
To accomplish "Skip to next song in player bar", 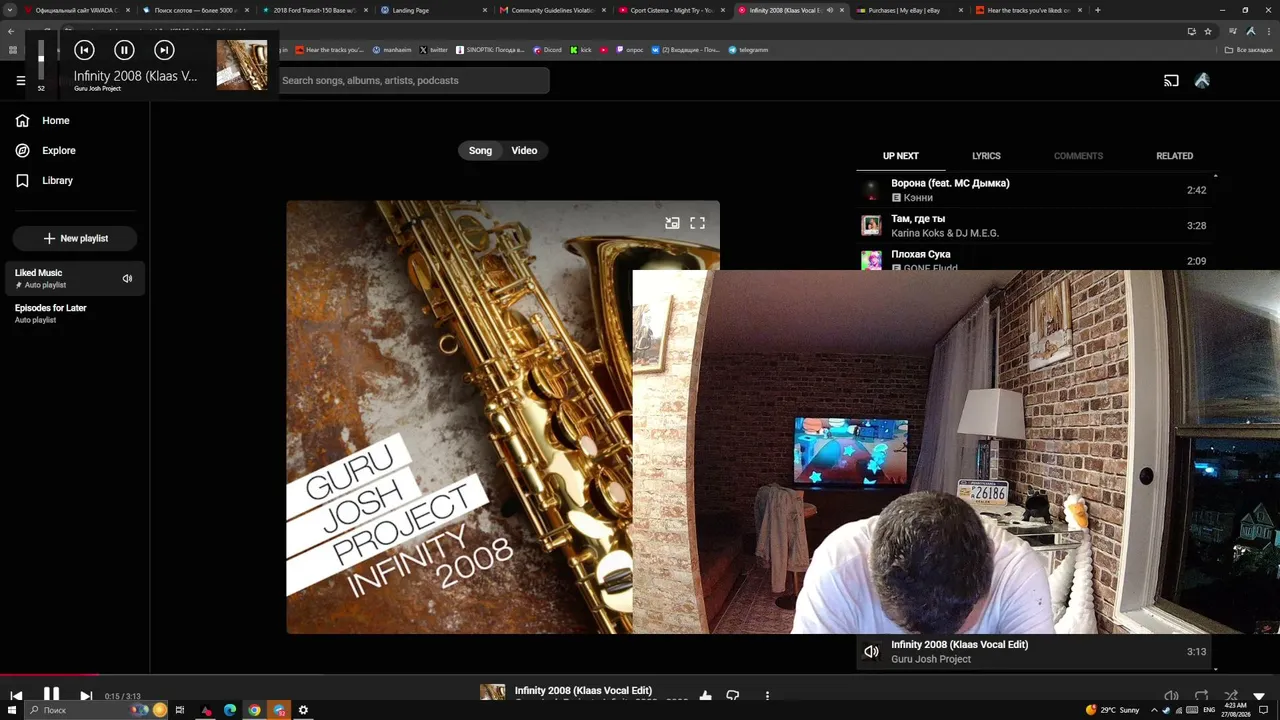I will (86, 696).
